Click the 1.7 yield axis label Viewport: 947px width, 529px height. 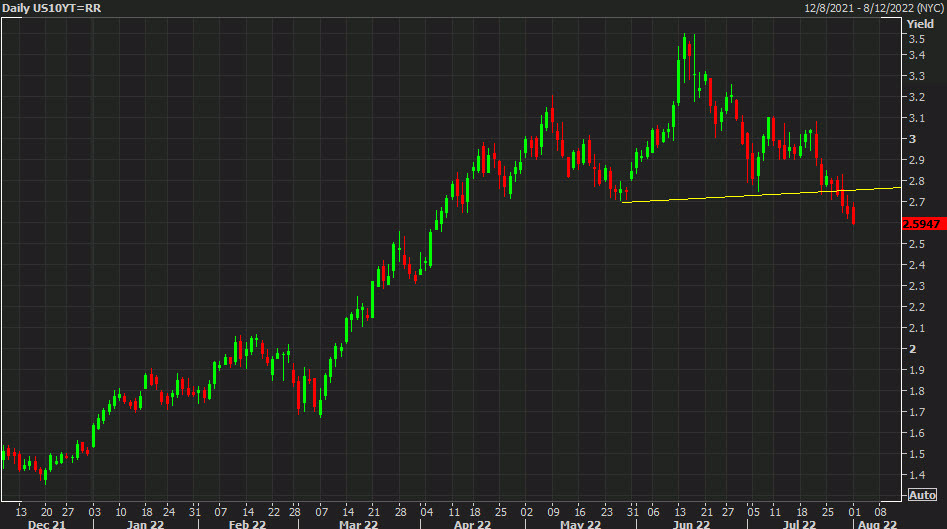[917, 412]
